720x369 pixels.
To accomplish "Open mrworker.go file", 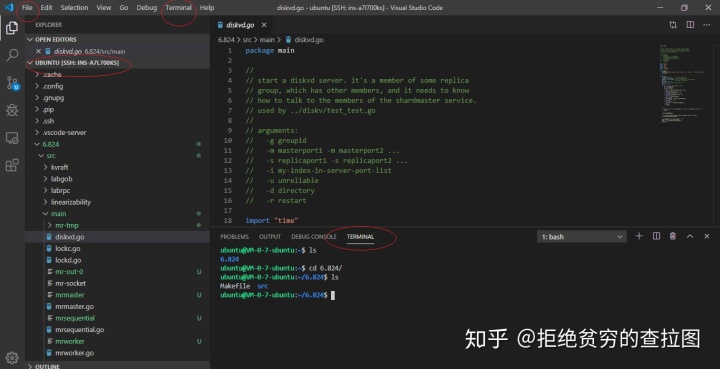I will 118,353.
